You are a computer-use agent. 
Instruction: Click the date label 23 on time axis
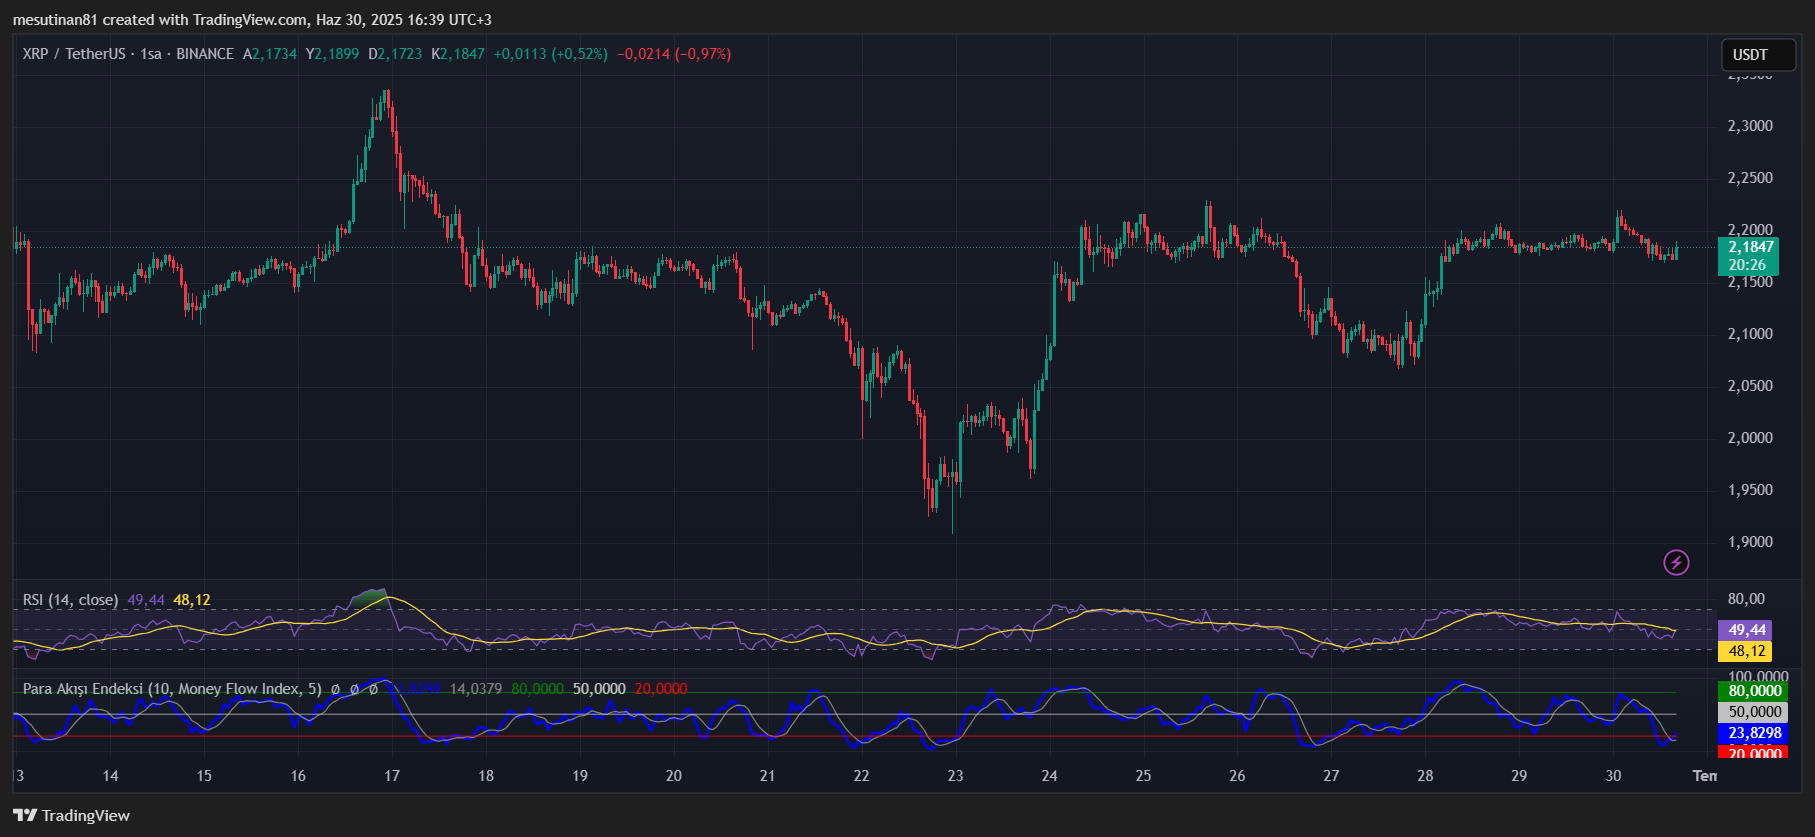point(956,776)
